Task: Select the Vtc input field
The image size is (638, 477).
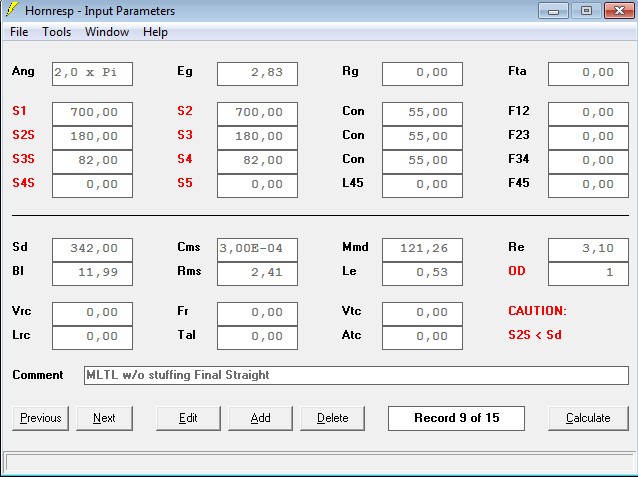Action: (422, 314)
